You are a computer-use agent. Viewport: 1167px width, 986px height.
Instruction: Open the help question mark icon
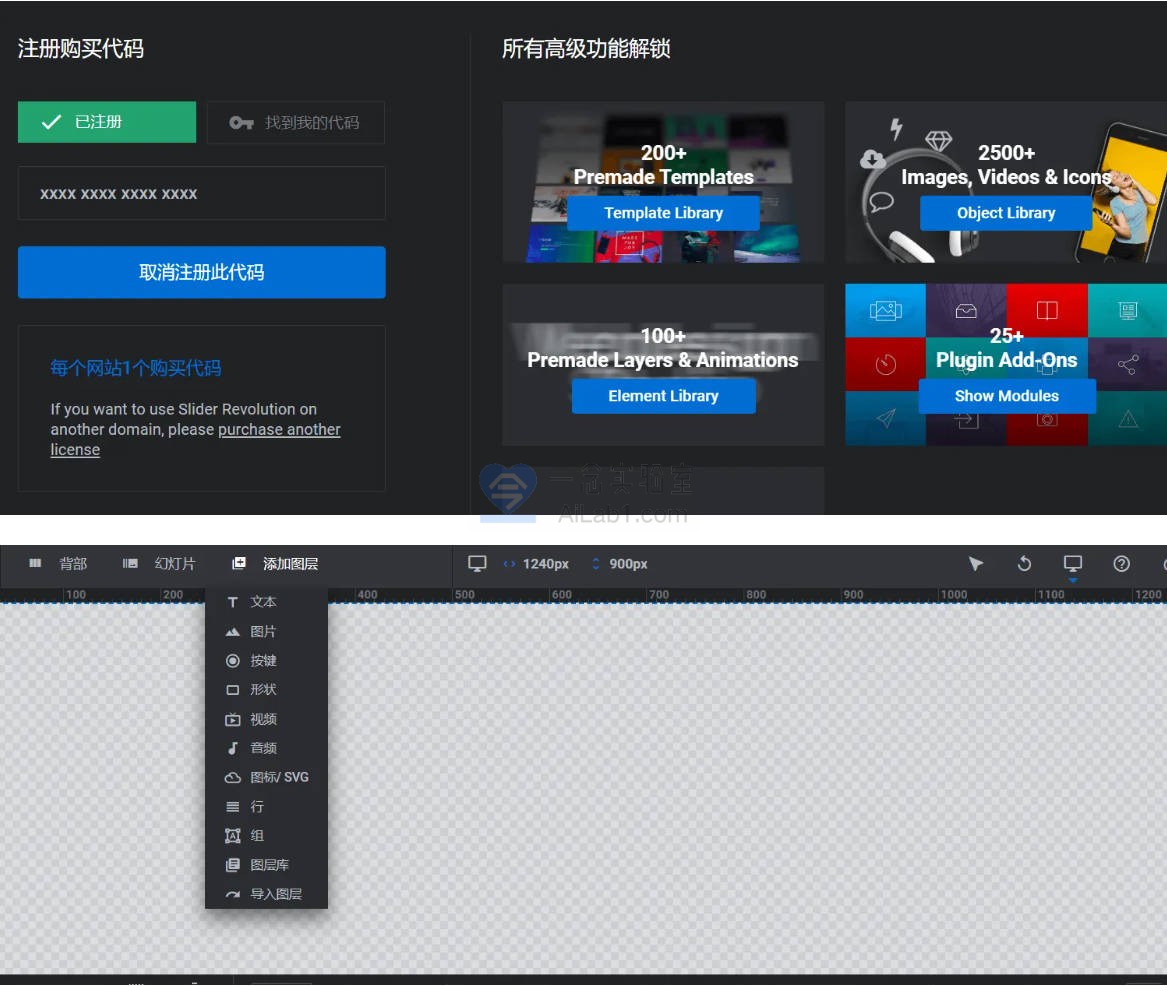click(x=1122, y=564)
